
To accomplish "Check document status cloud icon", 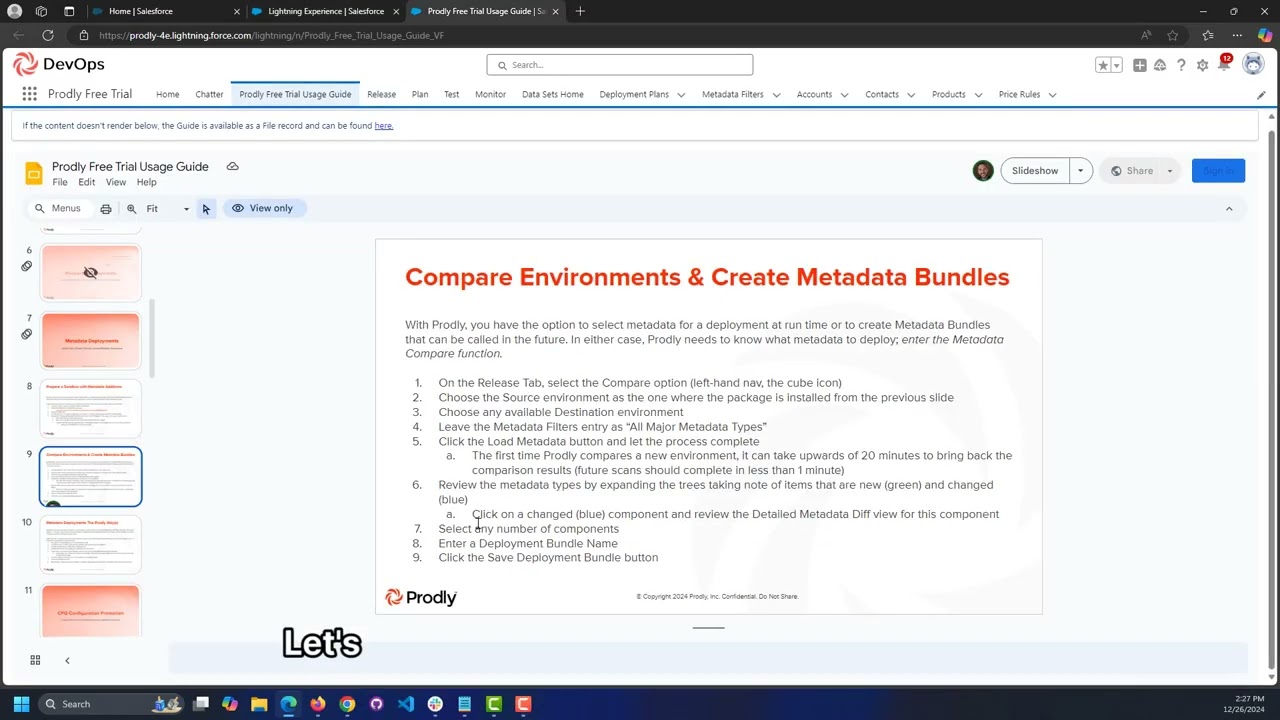I will point(232,166).
